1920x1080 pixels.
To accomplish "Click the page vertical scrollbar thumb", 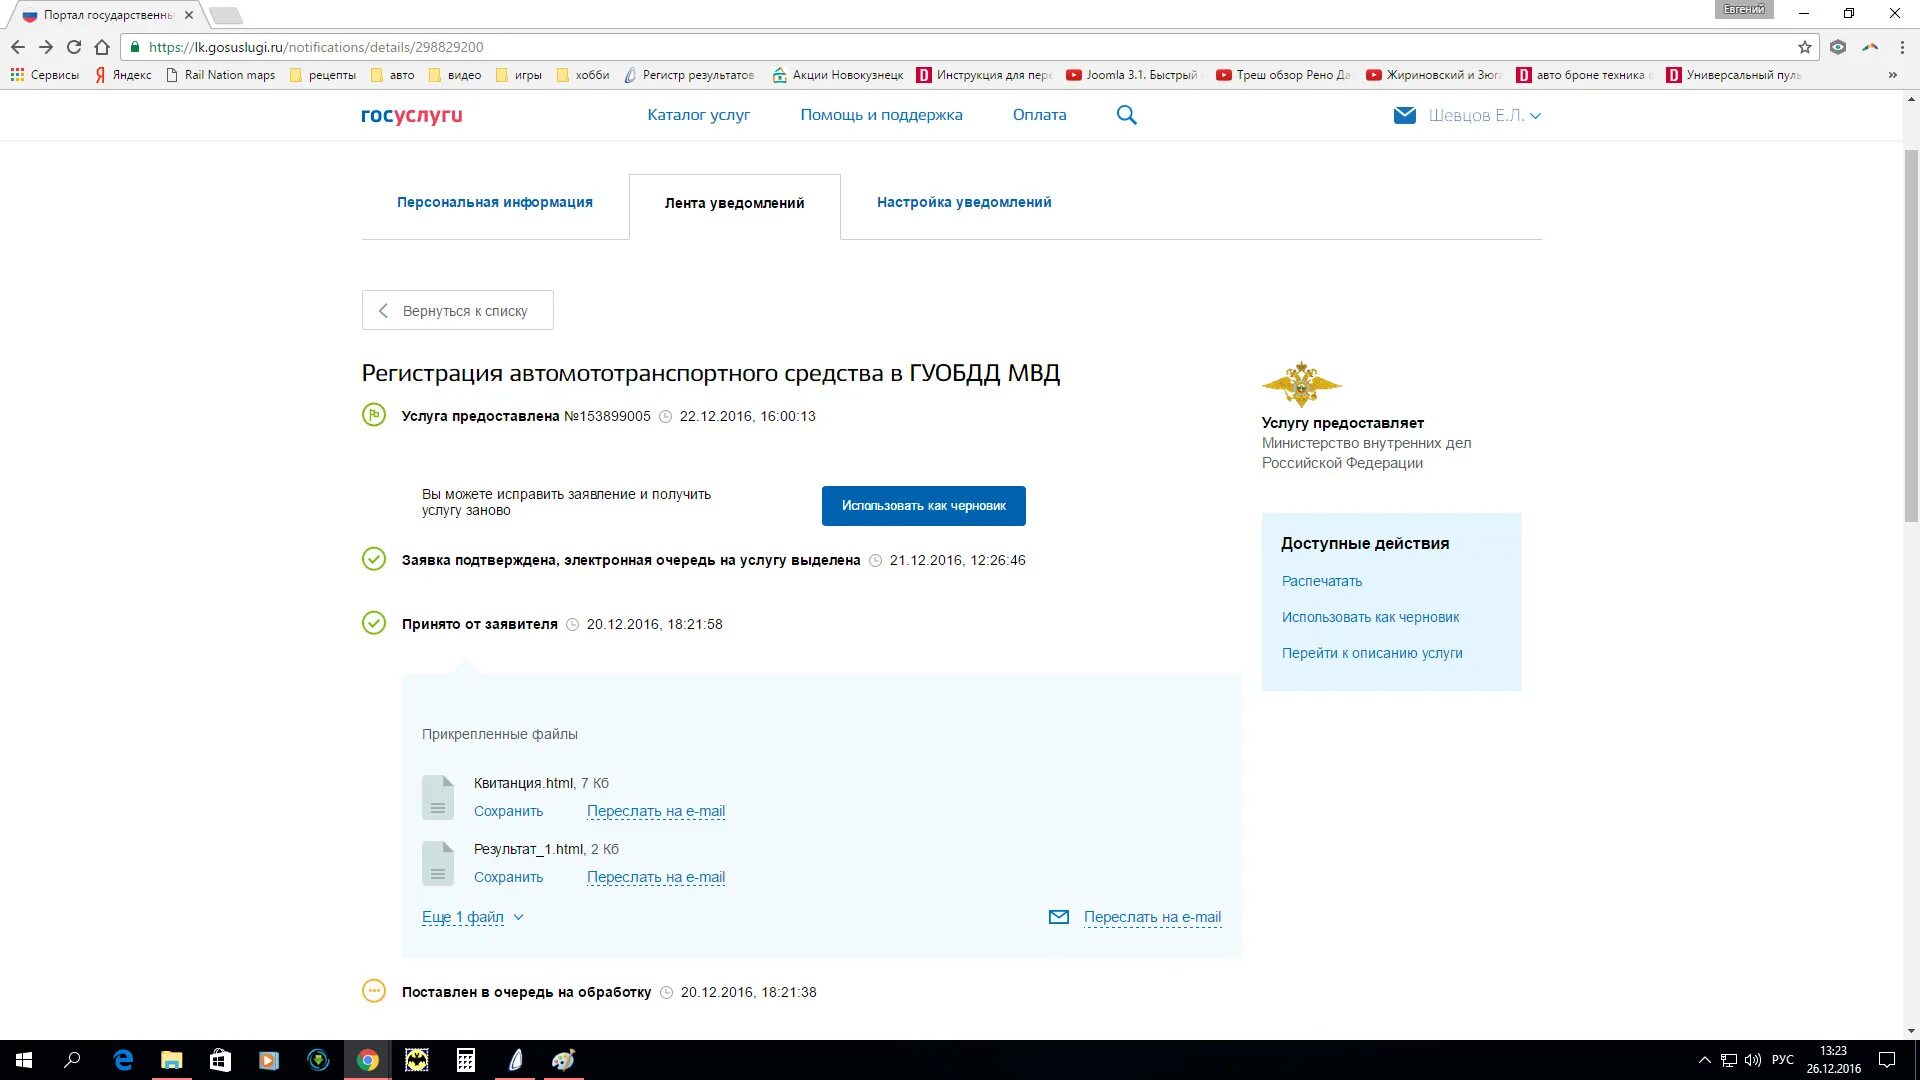I will (1911, 335).
